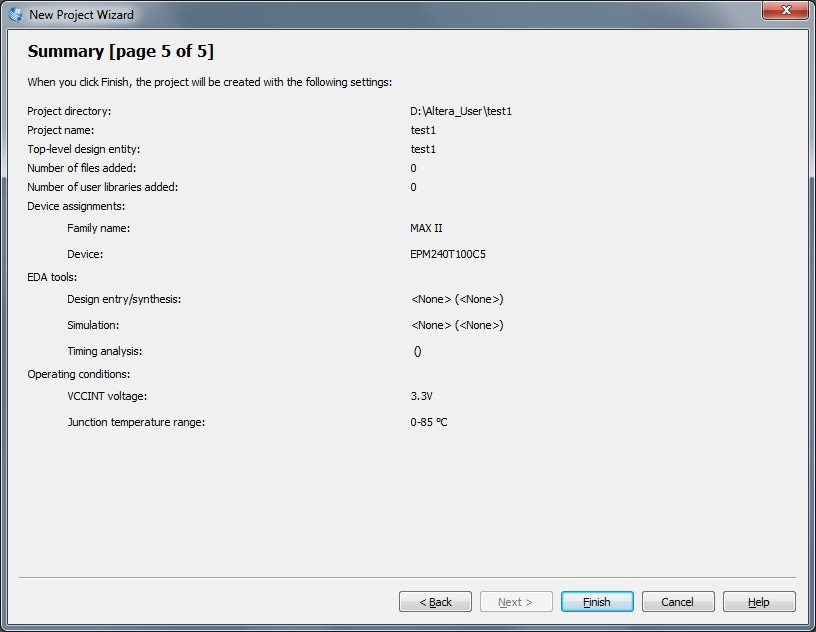Click the Junction temperature range label
816x632 pixels.
pyautogui.click(x=136, y=422)
